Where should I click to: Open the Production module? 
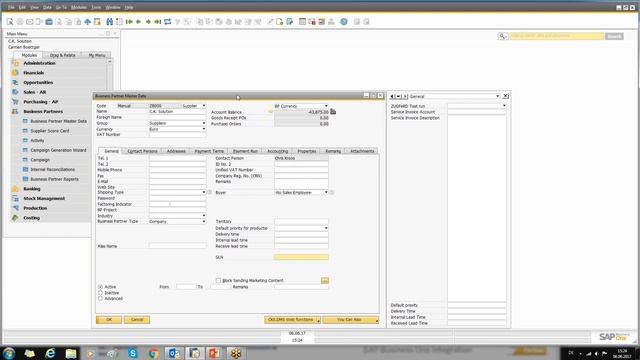(35, 208)
